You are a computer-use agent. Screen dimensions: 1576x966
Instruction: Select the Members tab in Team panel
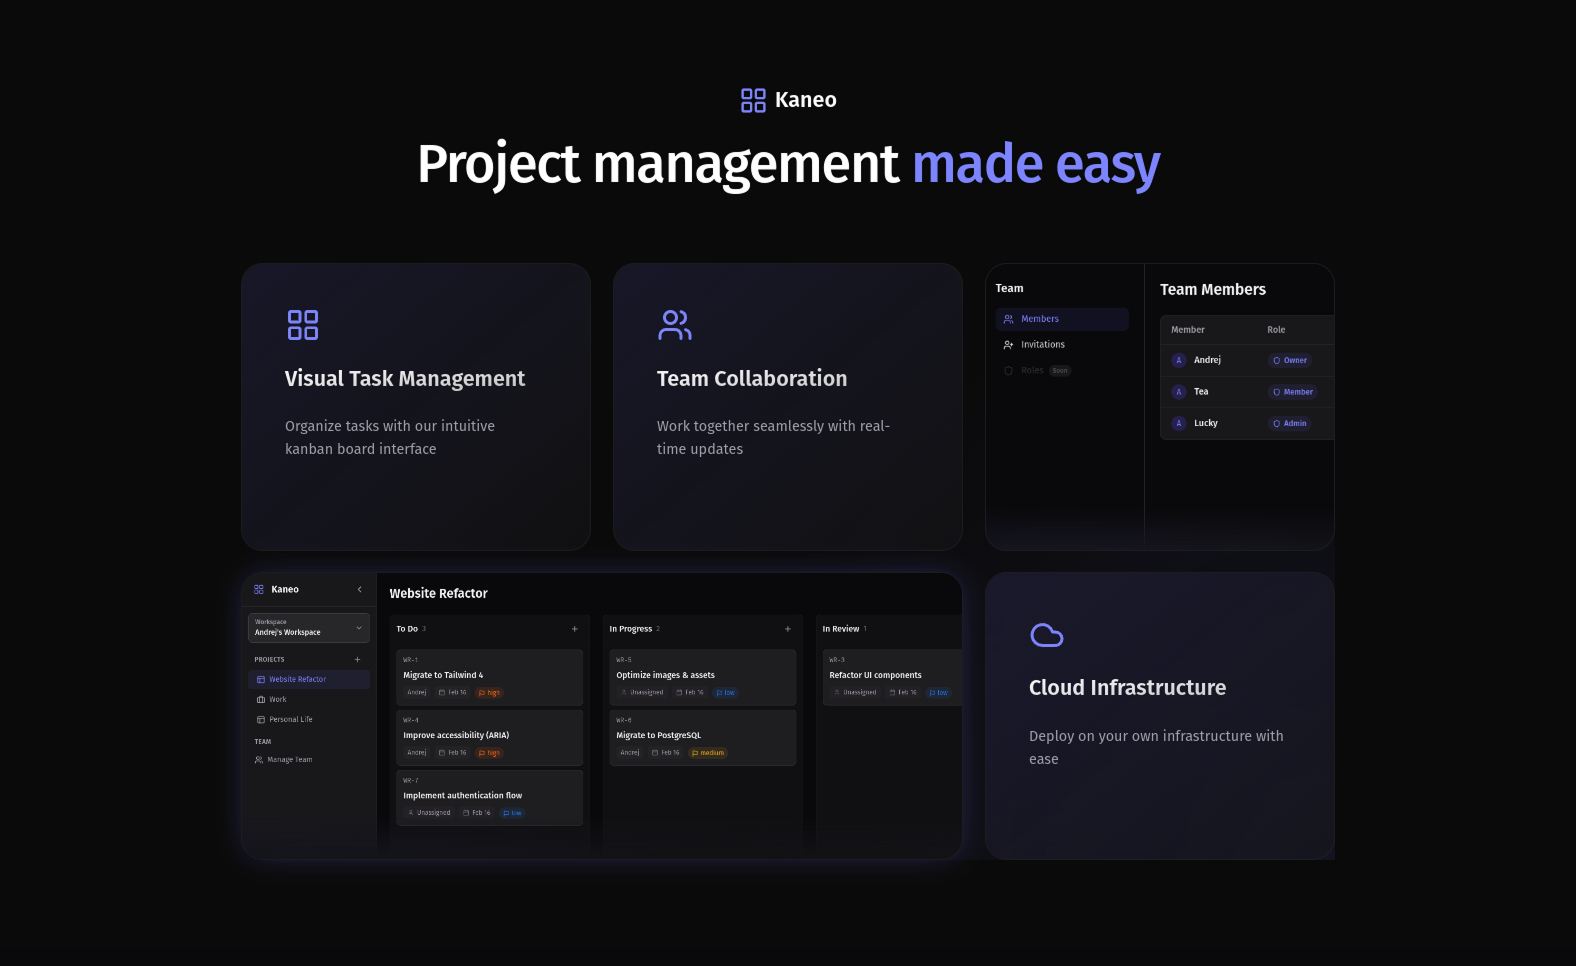point(1062,319)
